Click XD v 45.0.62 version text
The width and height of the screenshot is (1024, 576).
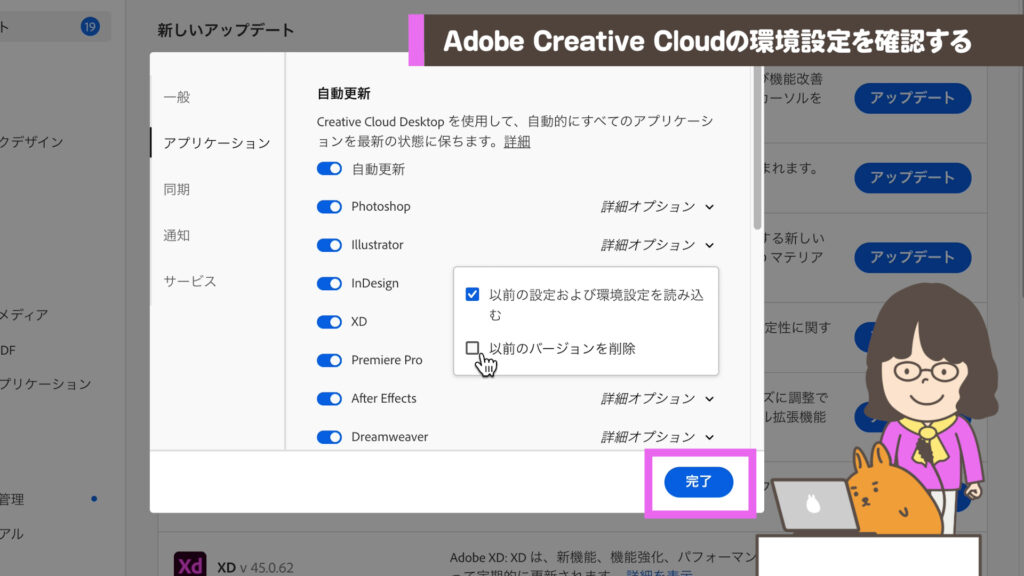click(255, 568)
